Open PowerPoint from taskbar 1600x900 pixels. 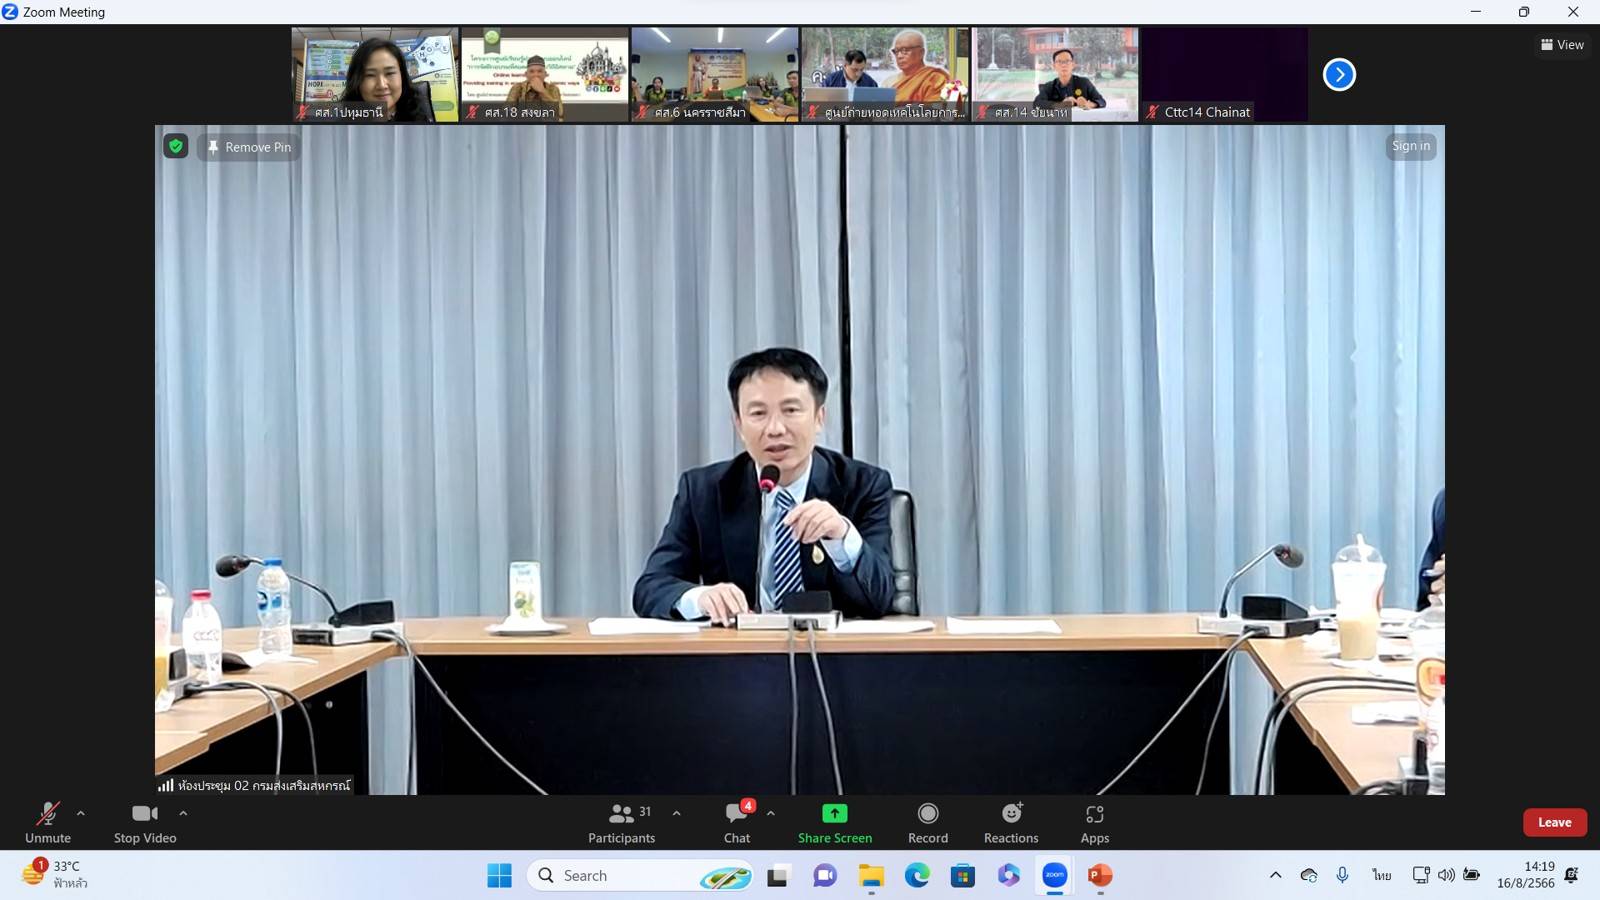[1100, 876]
